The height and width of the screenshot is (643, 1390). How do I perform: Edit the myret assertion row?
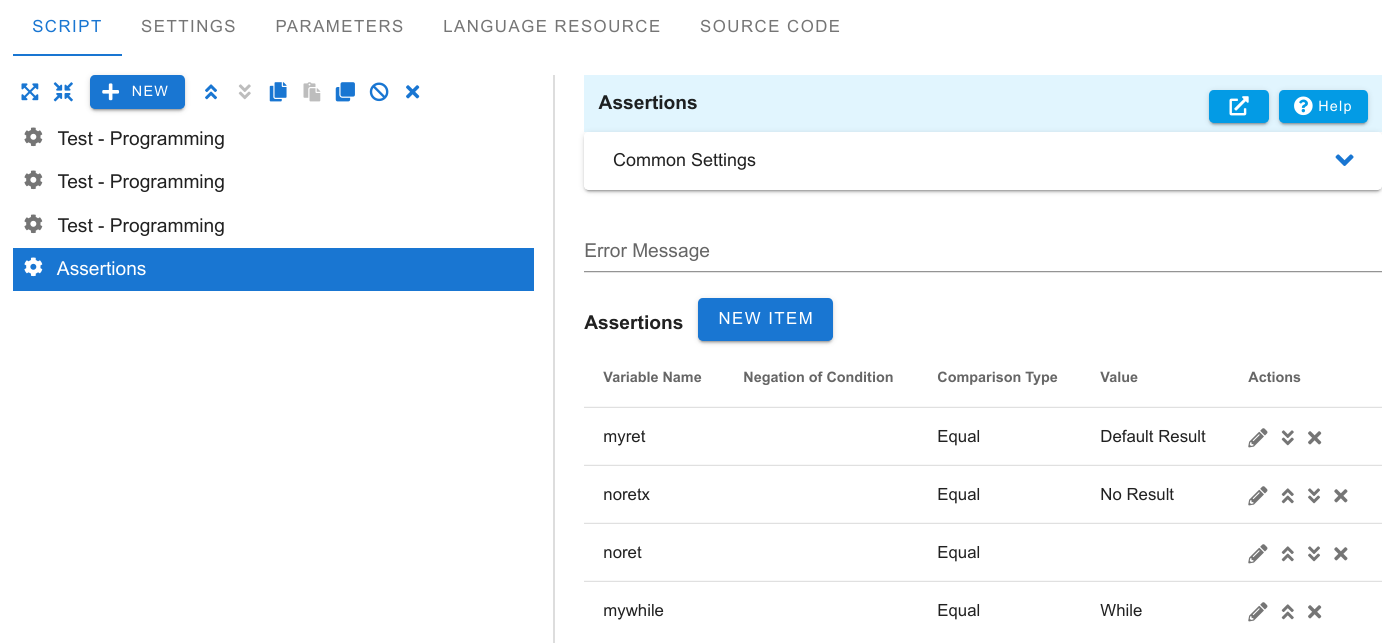[1258, 437]
